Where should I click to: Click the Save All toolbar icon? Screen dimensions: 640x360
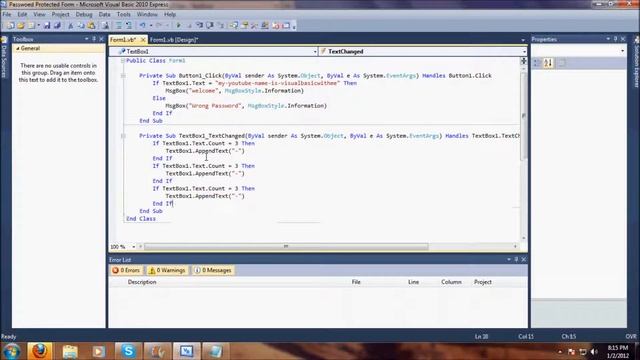click(x=57, y=26)
